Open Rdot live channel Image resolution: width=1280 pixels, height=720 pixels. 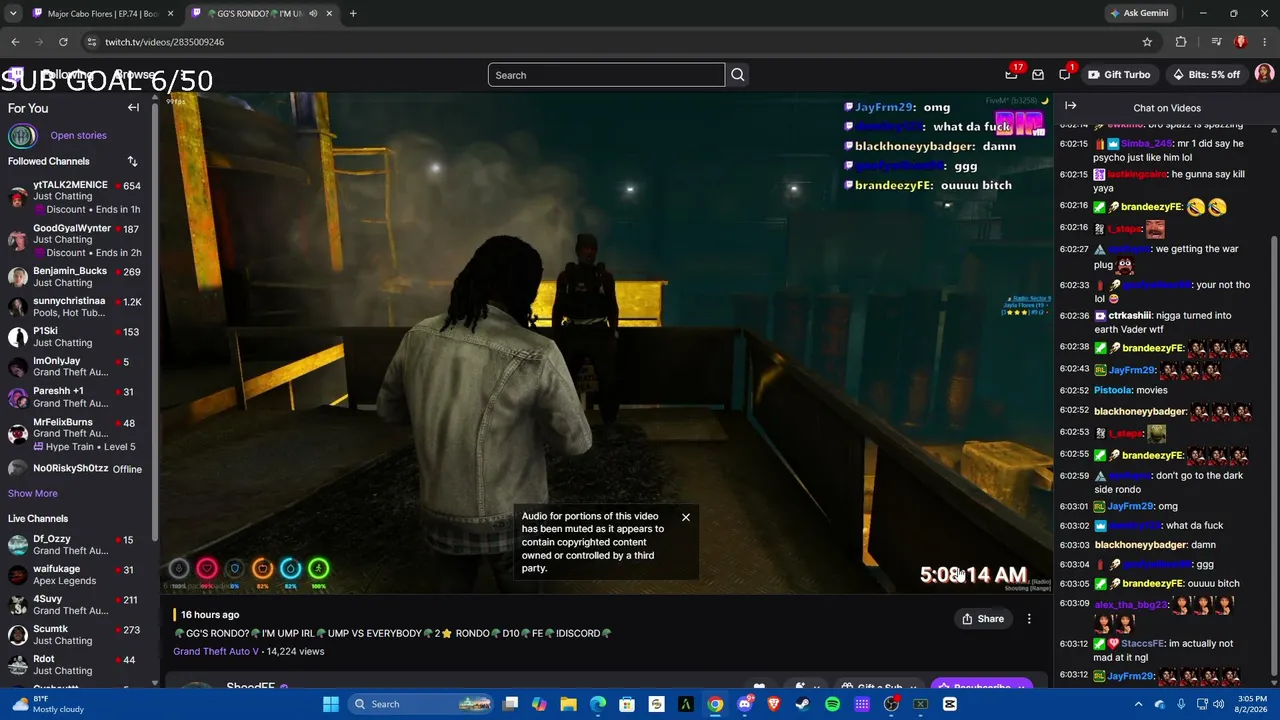pyautogui.click(x=75, y=665)
